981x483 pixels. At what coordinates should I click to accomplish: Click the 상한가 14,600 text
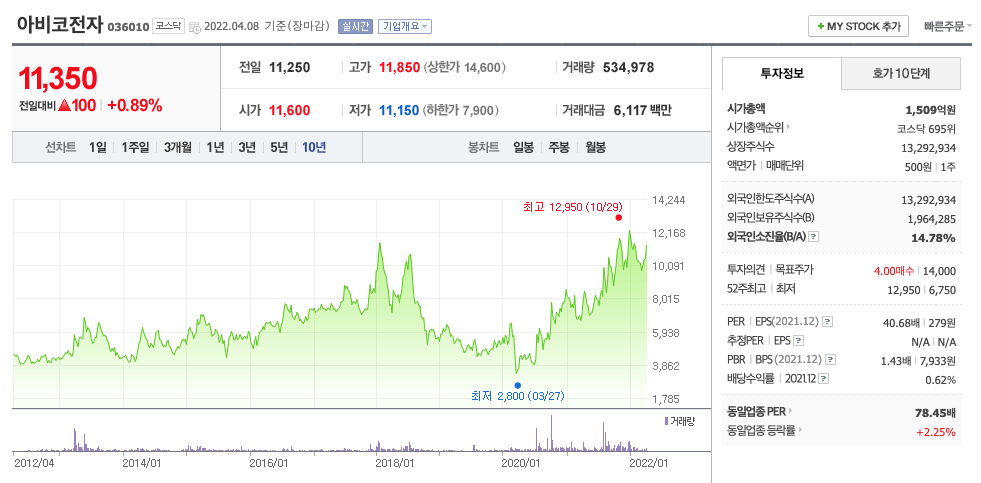(464, 68)
